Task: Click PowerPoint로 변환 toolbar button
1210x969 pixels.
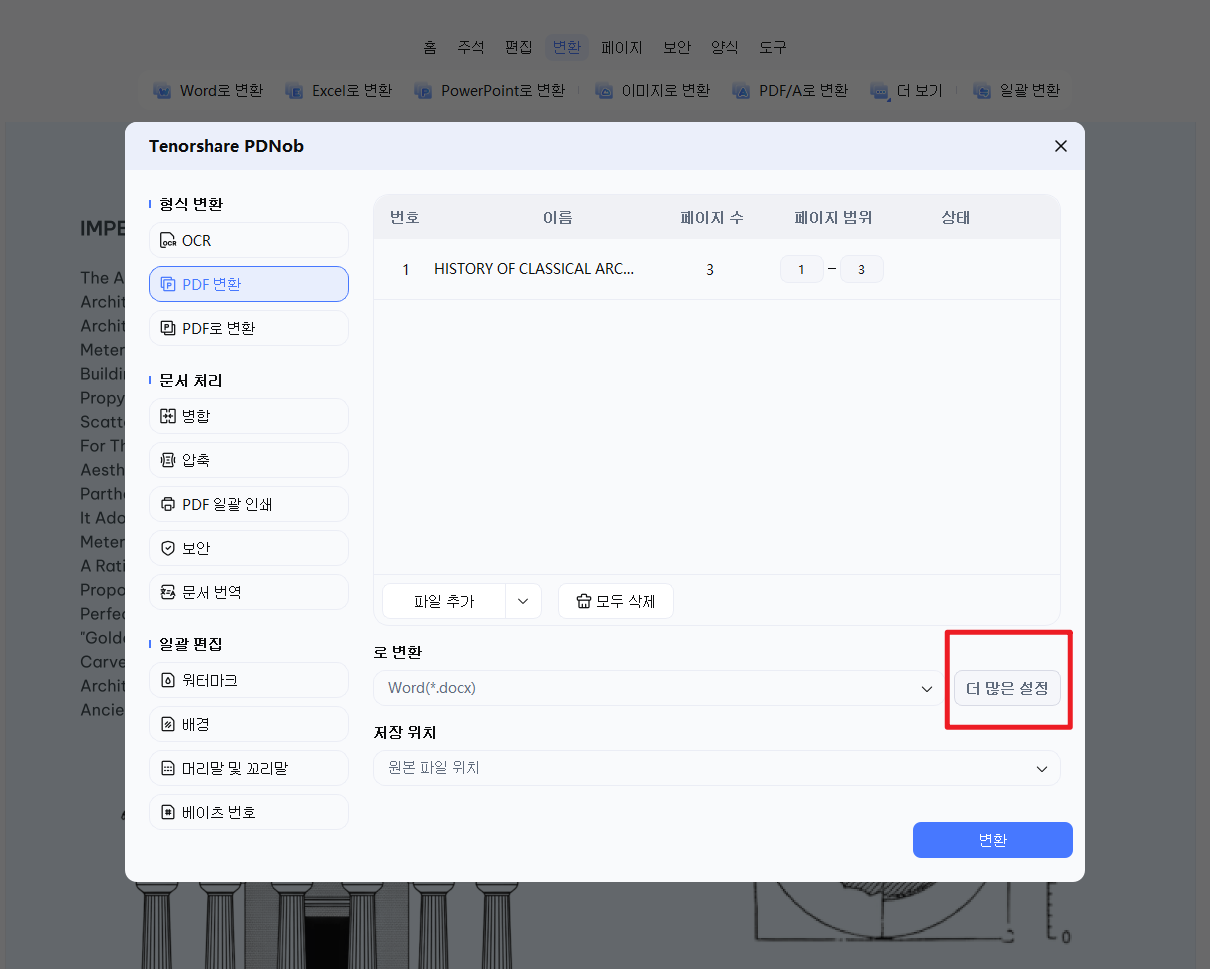Action: coord(490,91)
